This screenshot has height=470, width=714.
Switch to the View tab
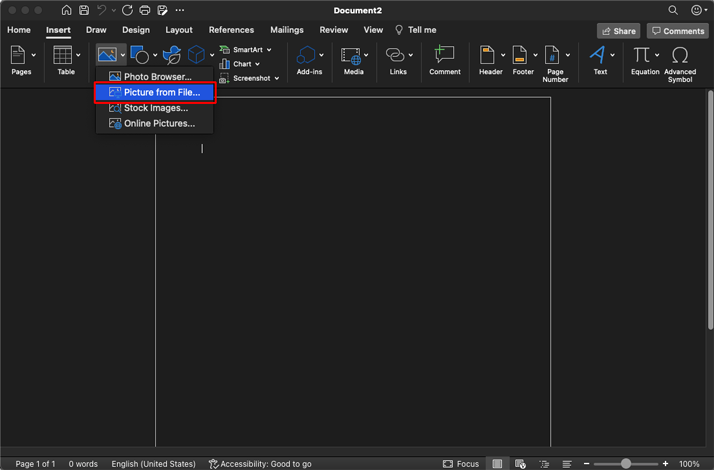(373, 30)
